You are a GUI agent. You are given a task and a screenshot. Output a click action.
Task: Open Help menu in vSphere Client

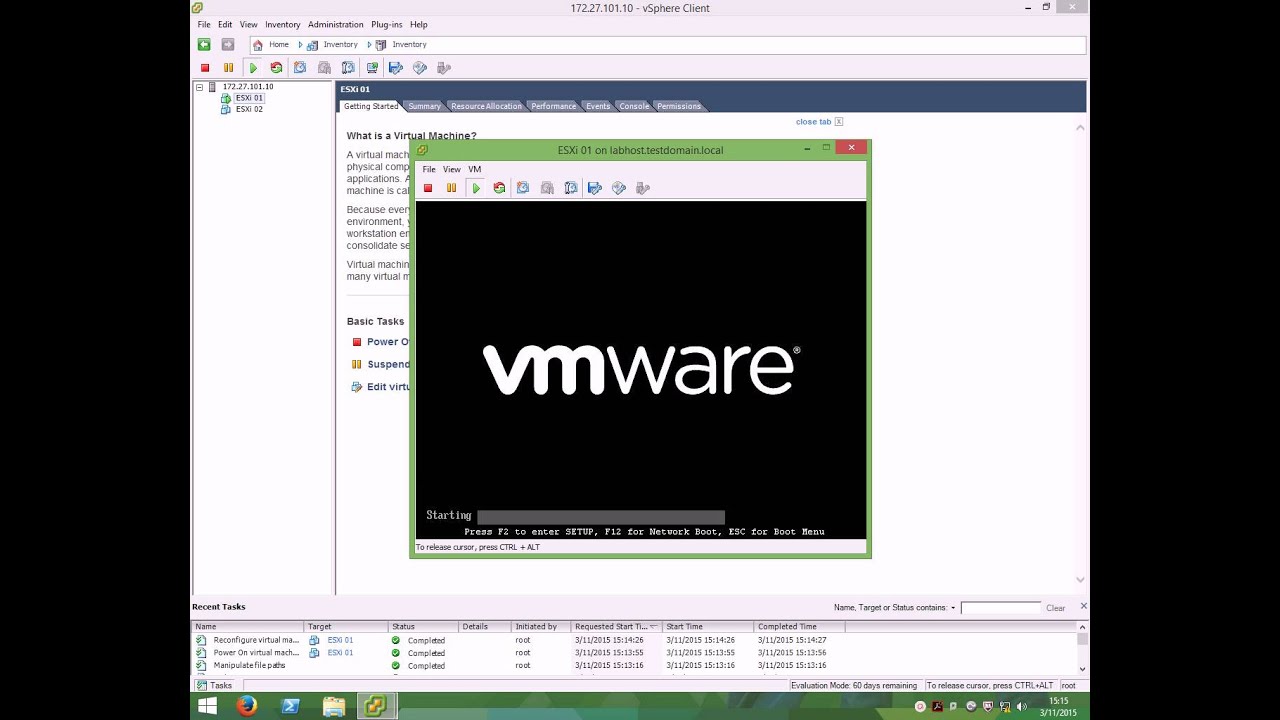419,24
